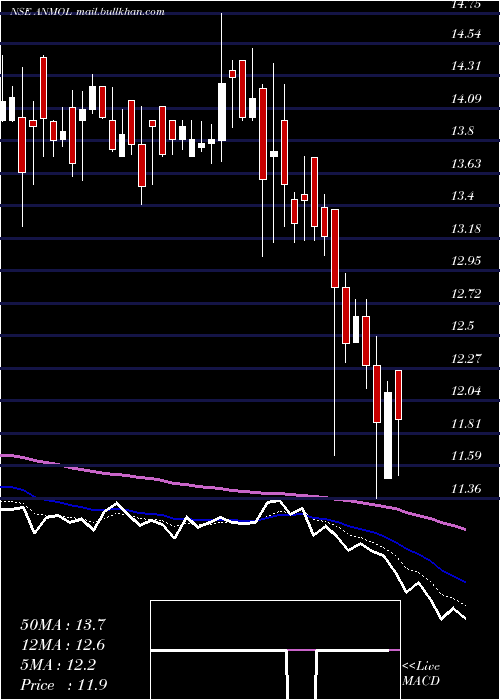Click the 12.5 price axis label
Viewport: 500px width, 700px height.
pos(463,326)
